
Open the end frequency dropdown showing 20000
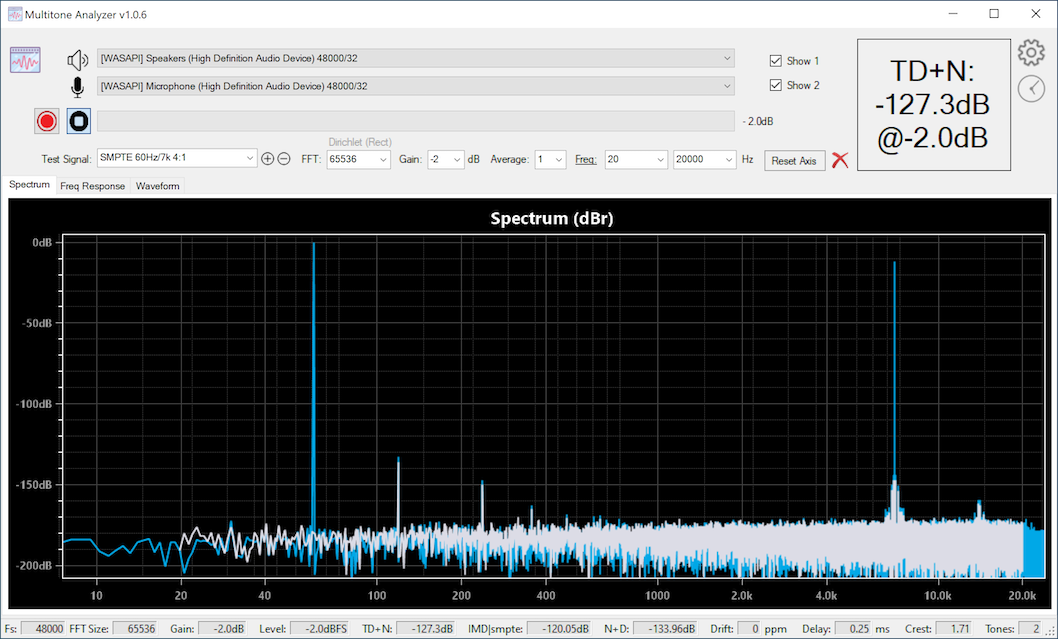(x=704, y=159)
